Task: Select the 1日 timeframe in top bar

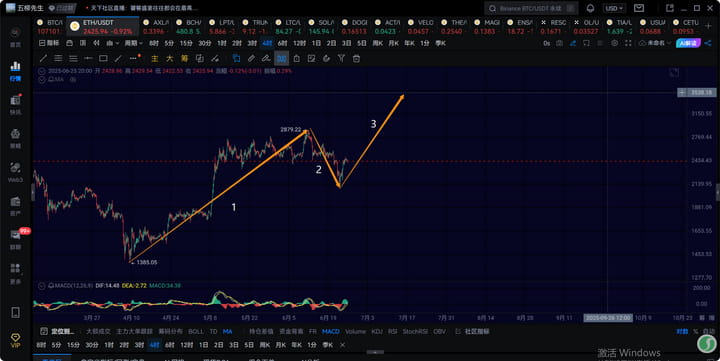Action: coord(316,43)
